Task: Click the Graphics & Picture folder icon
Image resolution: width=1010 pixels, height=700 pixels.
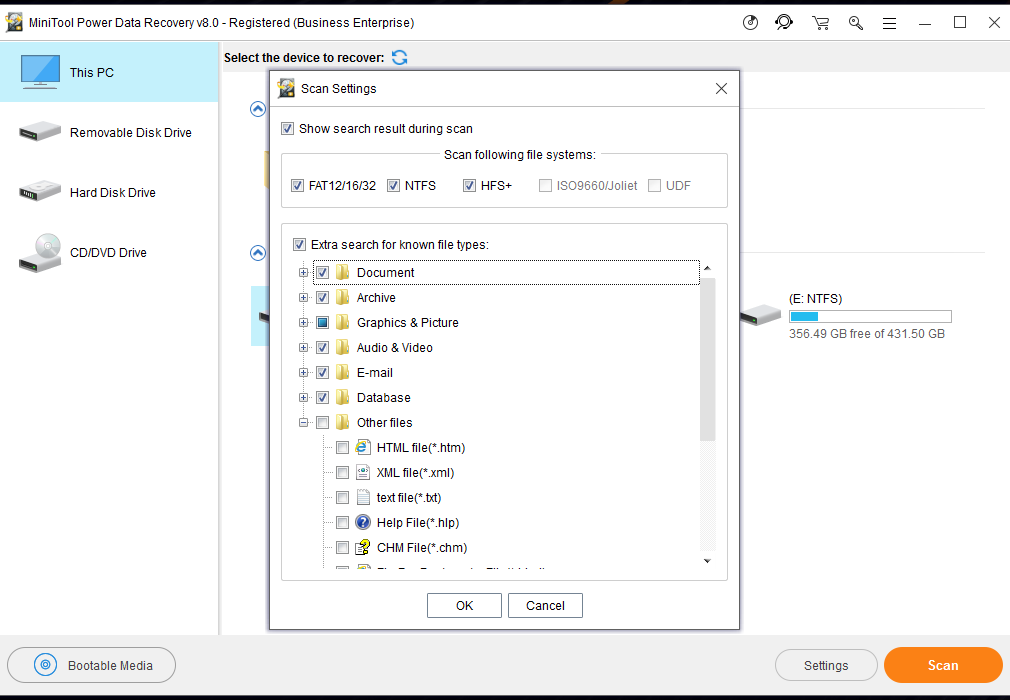Action: (x=343, y=322)
